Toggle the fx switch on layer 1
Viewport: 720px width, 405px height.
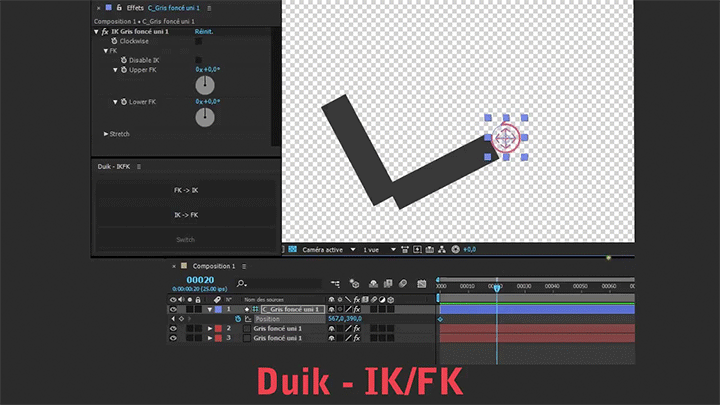coord(357,309)
